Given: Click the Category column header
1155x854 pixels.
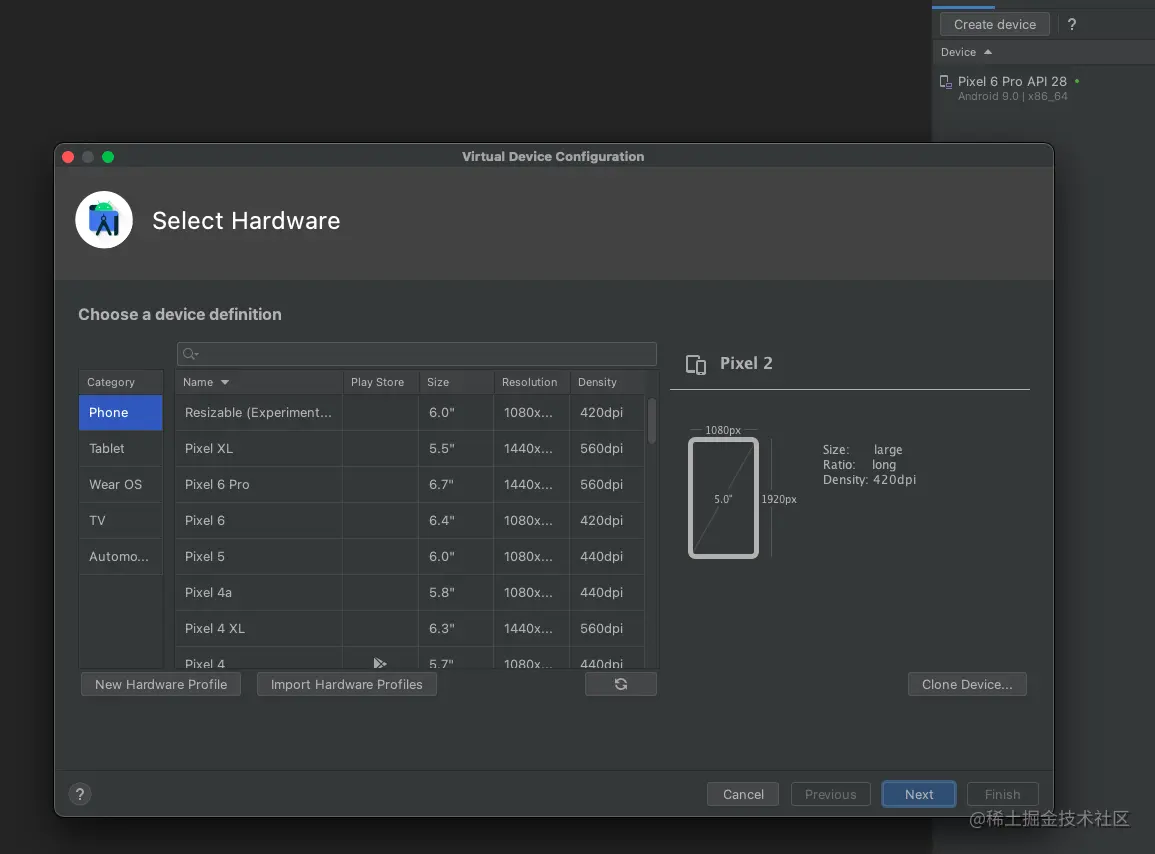Looking at the screenshot, I should point(121,382).
